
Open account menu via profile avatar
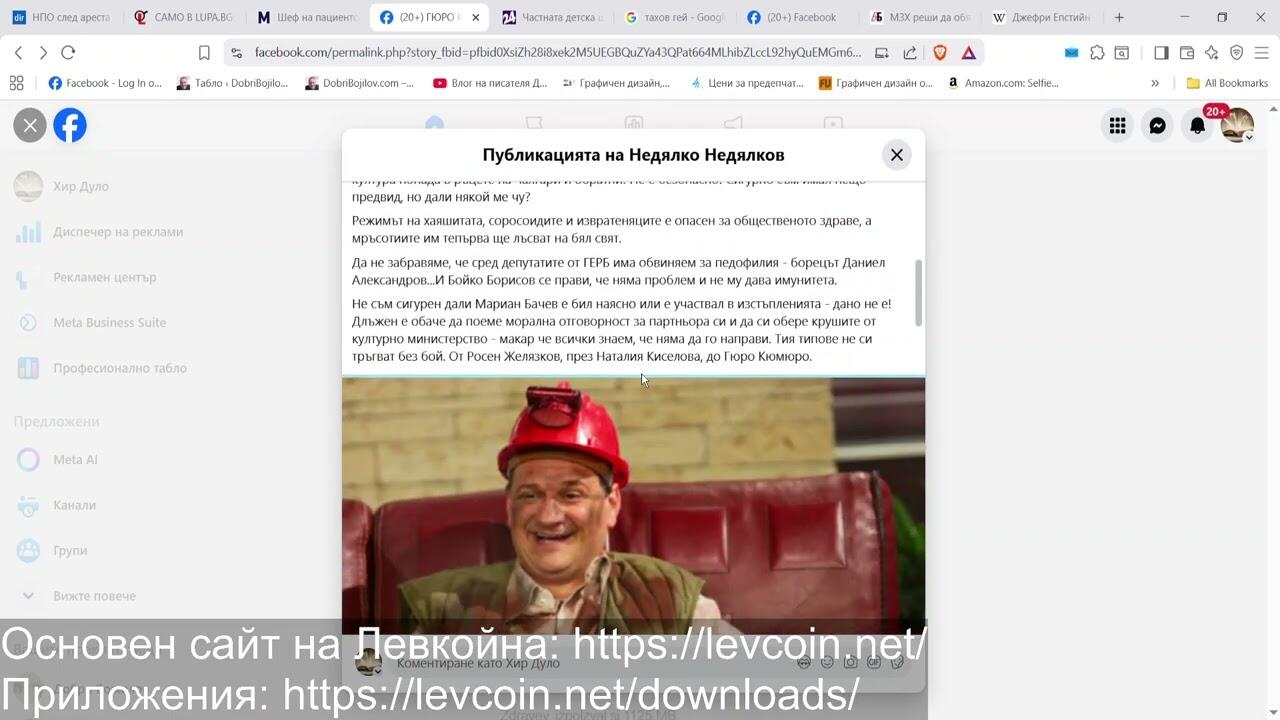click(1237, 126)
